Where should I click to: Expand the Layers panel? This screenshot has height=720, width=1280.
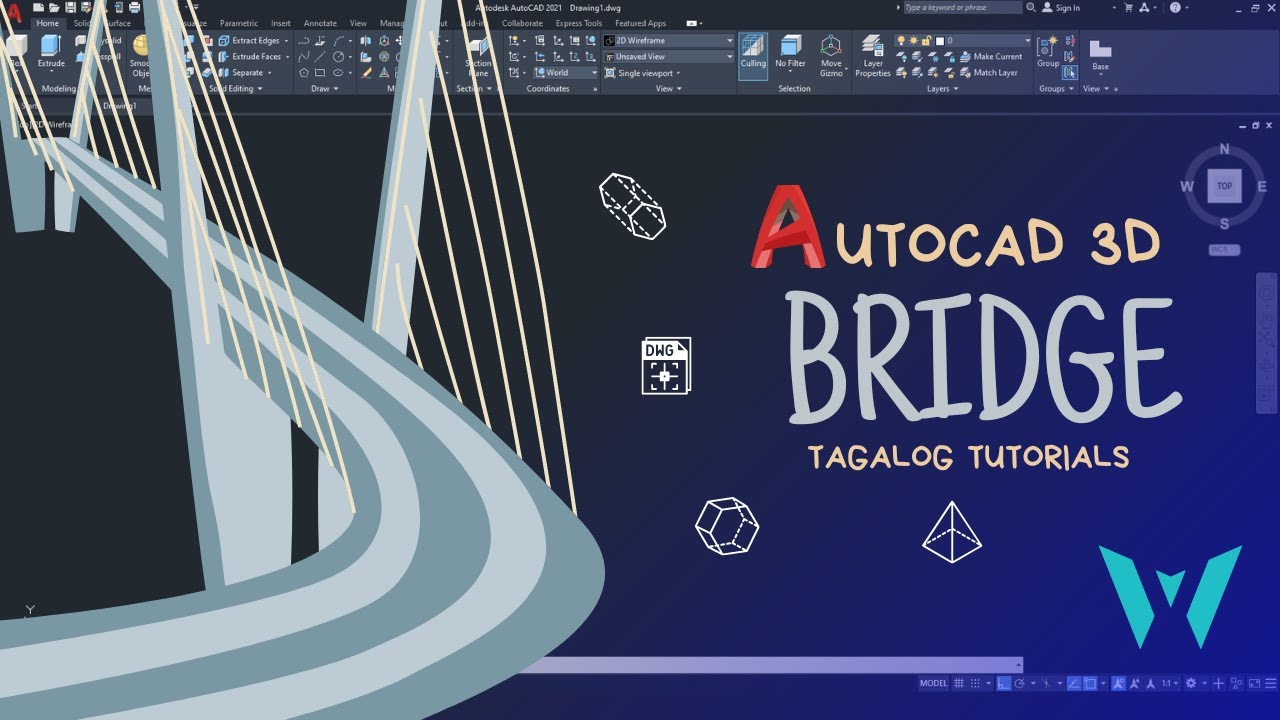(942, 89)
